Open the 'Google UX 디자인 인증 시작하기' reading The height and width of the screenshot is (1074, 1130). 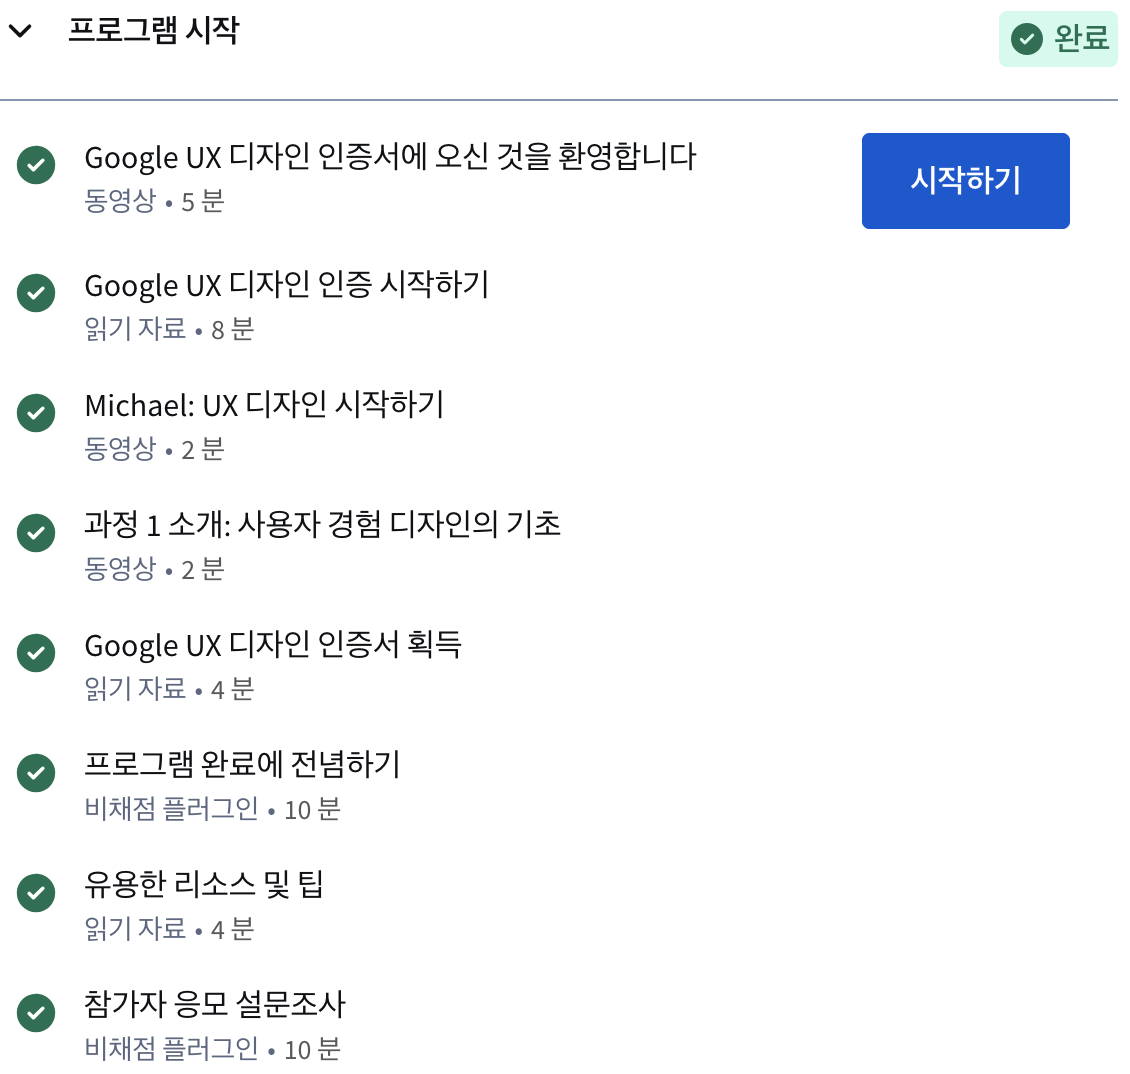click(x=287, y=285)
